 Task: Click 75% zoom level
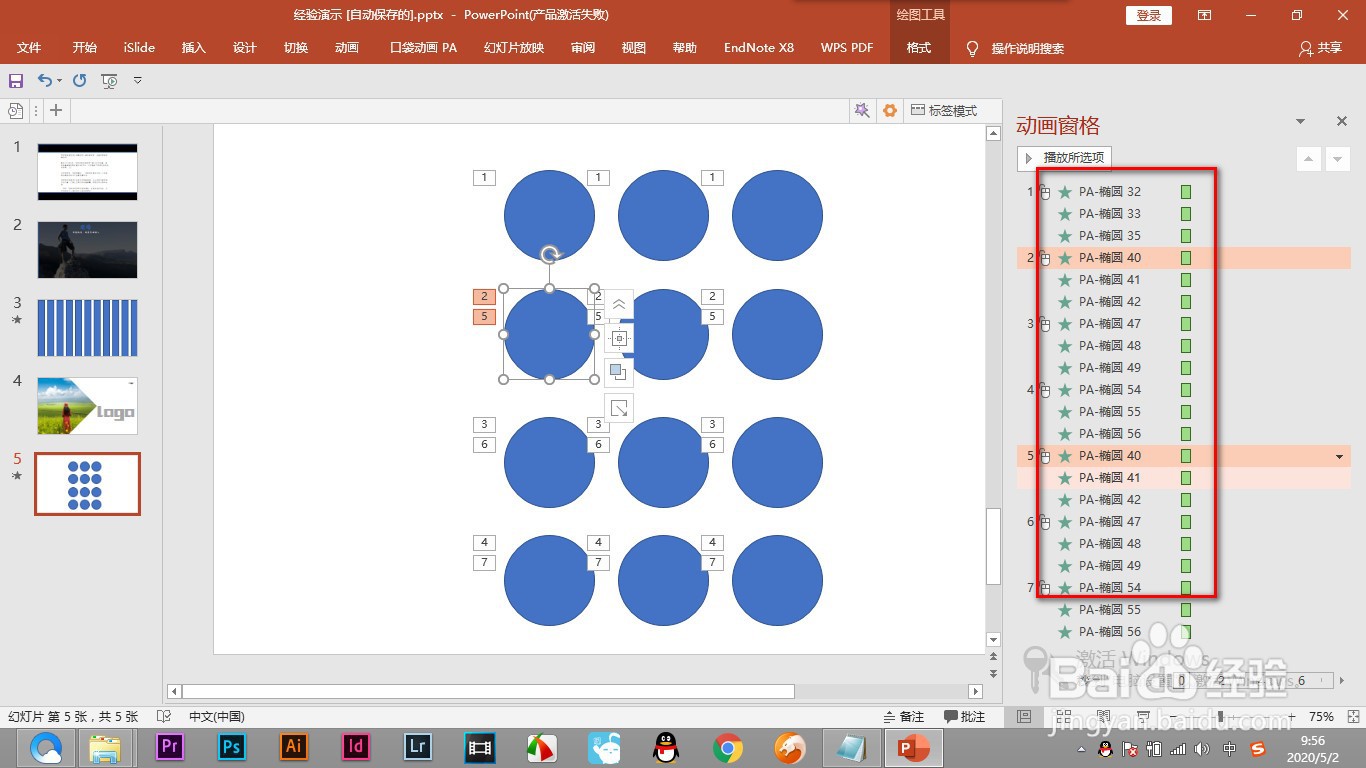(1322, 717)
